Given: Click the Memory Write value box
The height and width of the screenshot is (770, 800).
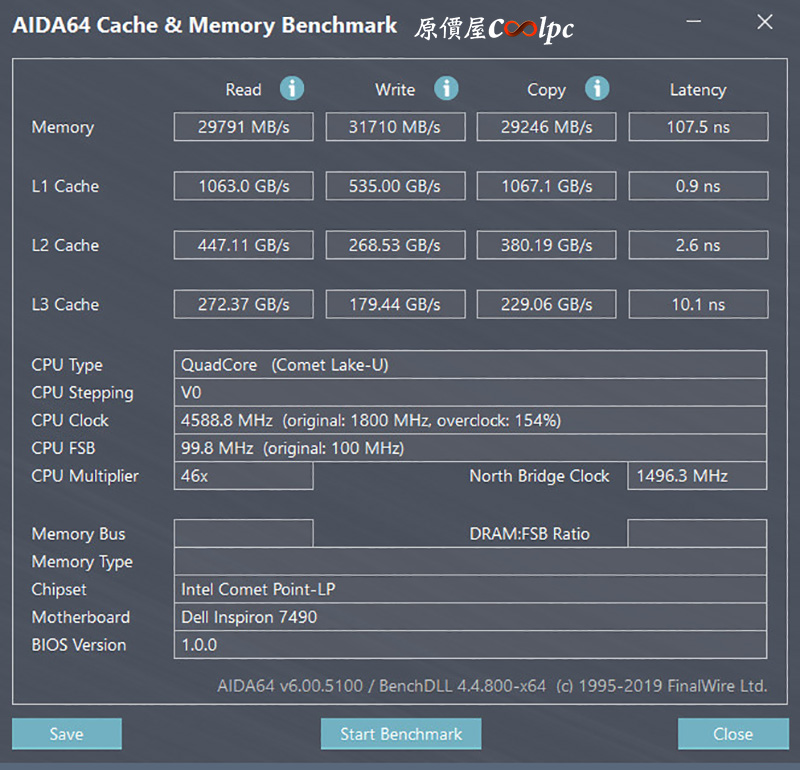Looking at the screenshot, I should (395, 127).
